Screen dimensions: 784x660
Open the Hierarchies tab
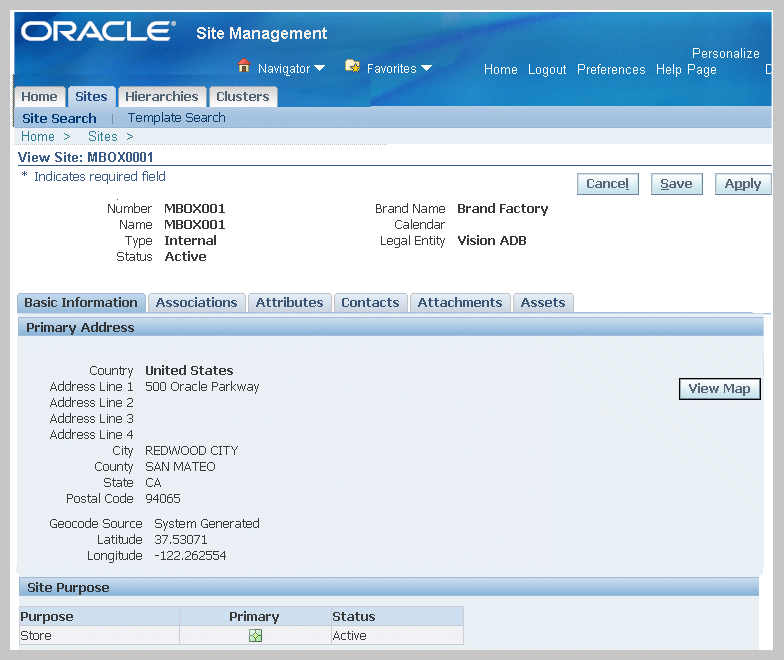[162, 96]
